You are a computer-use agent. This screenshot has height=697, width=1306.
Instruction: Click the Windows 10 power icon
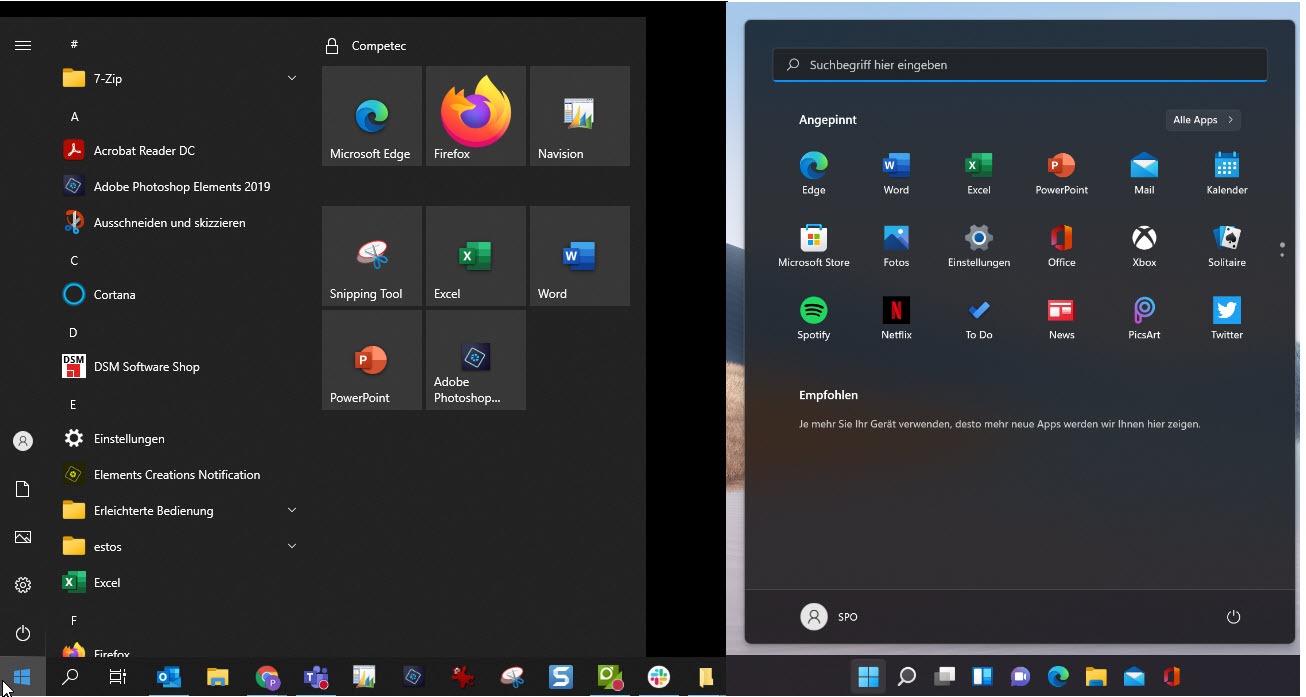click(23, 633)
